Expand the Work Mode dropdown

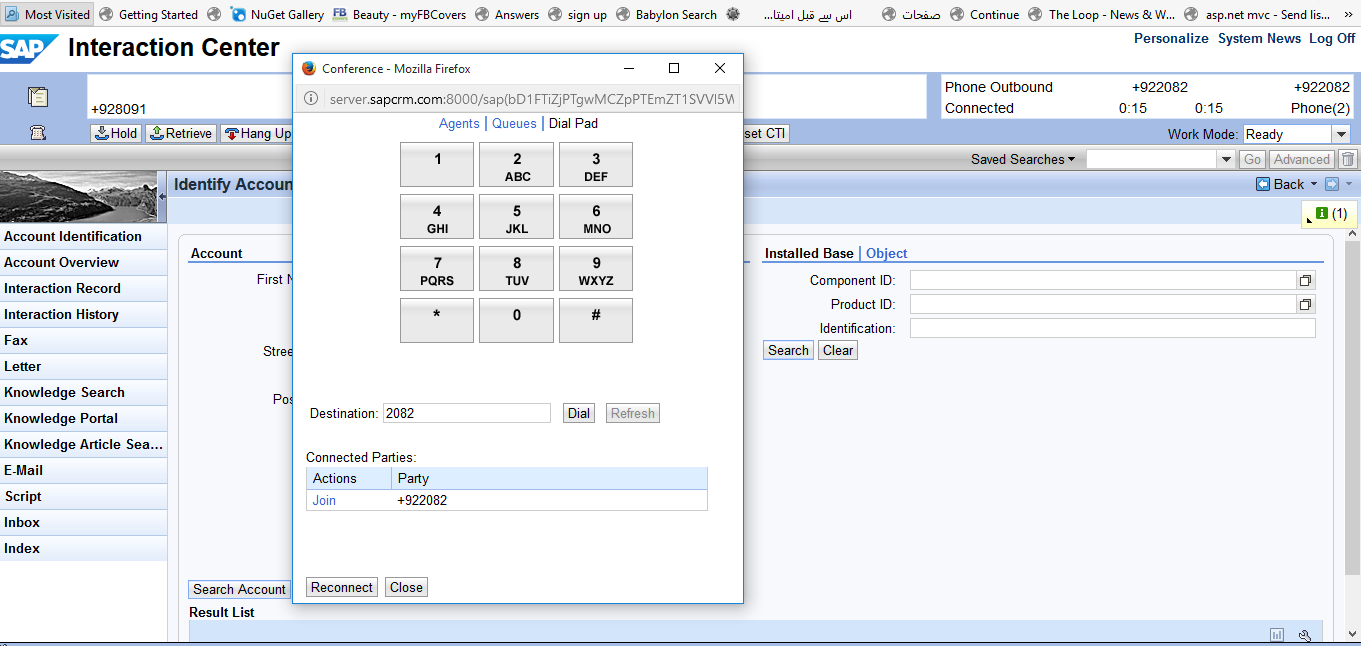pyautogui.click(x=1341, y=134)
